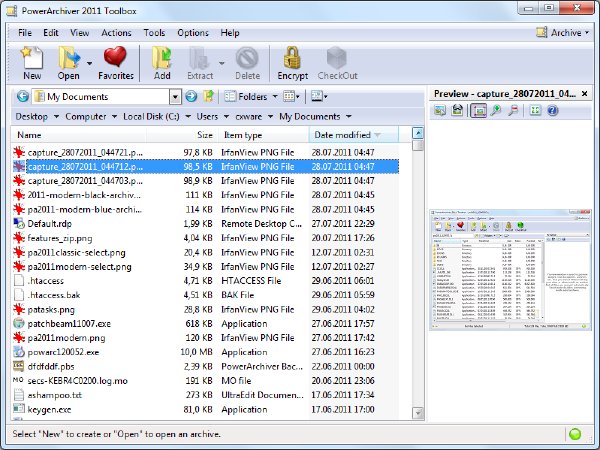Create a New archive from the toolbar
The image size is (600, 450).
tap(32, 63)
